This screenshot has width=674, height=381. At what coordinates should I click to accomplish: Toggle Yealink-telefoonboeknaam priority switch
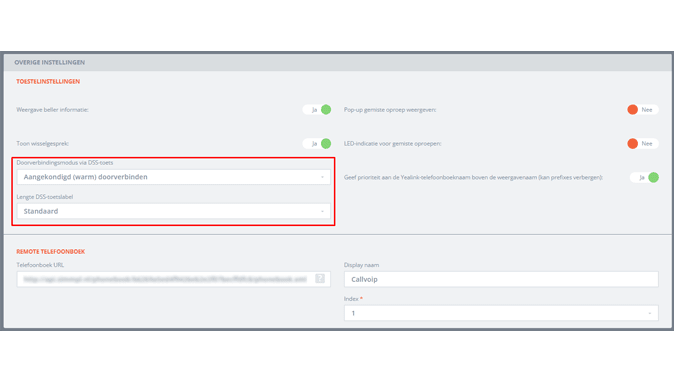point(644,177)
